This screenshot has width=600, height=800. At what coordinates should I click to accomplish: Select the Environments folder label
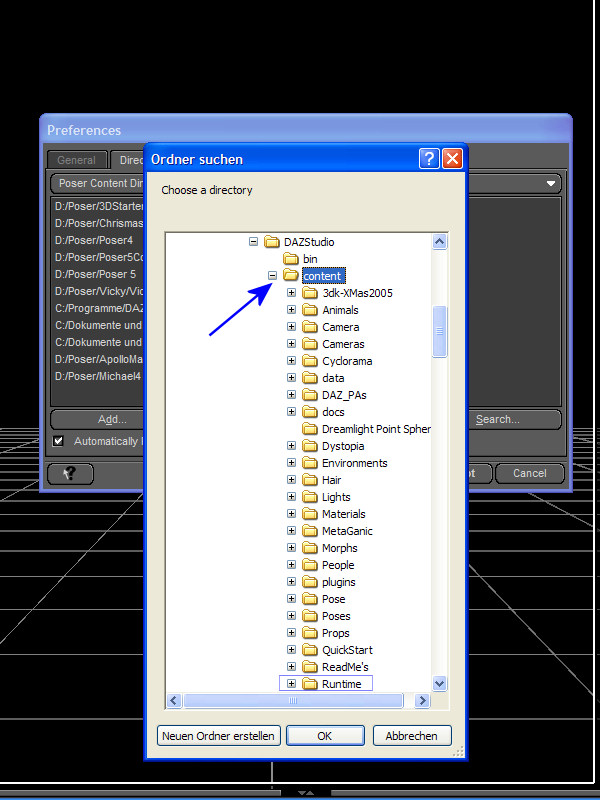pyautogui.click(x=355, y=463)
